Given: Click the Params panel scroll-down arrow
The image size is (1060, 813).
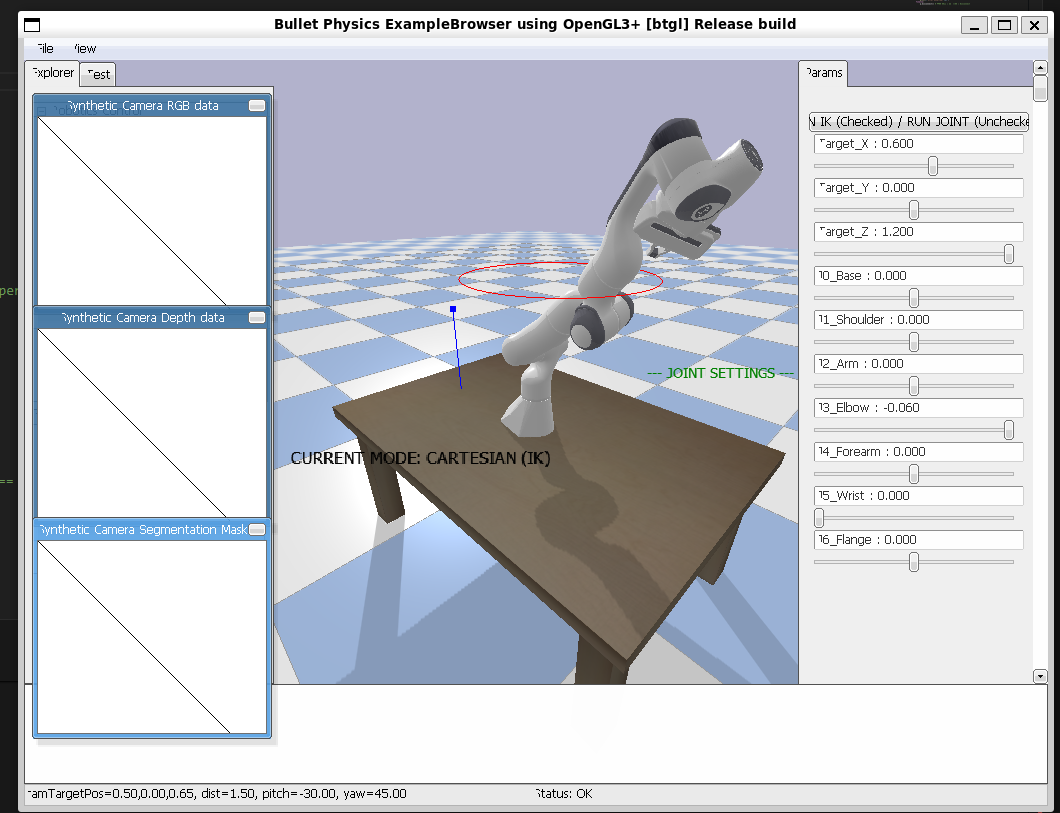Looking at the screenshot, I should point(1040,676).
